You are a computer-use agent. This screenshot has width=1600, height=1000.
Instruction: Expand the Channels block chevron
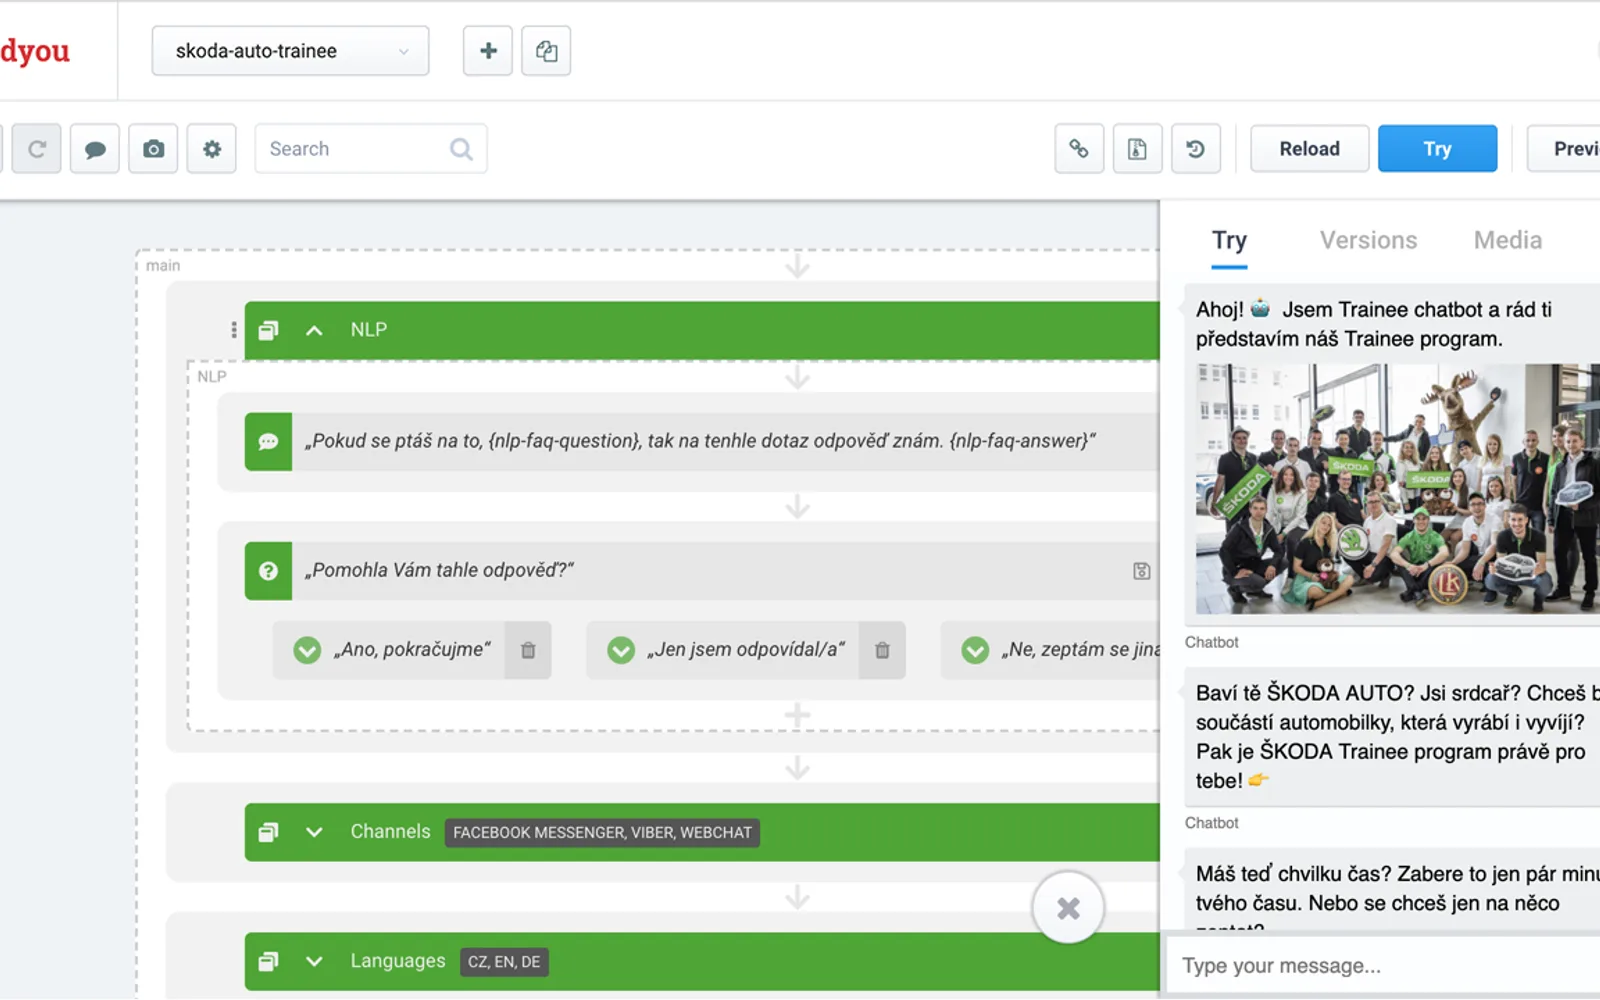314,832
